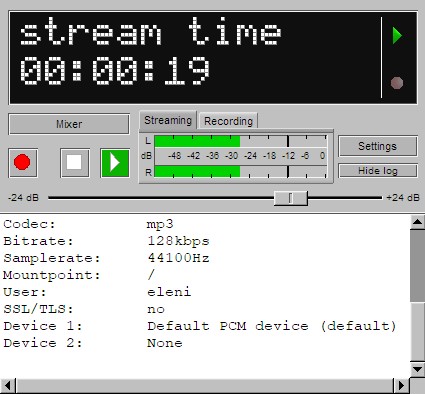Click the grey recording status indicator
425x394 pixels.
click(x=397, y=83)
